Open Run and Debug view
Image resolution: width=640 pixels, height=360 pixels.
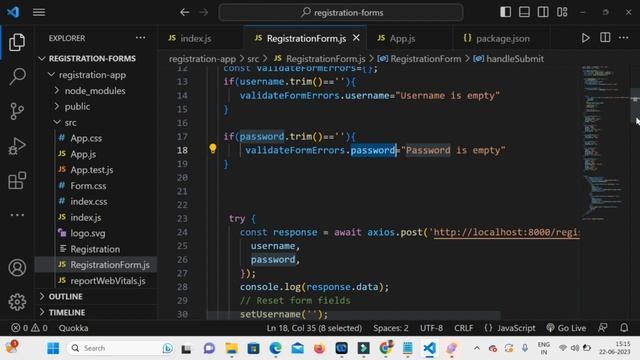17,146
